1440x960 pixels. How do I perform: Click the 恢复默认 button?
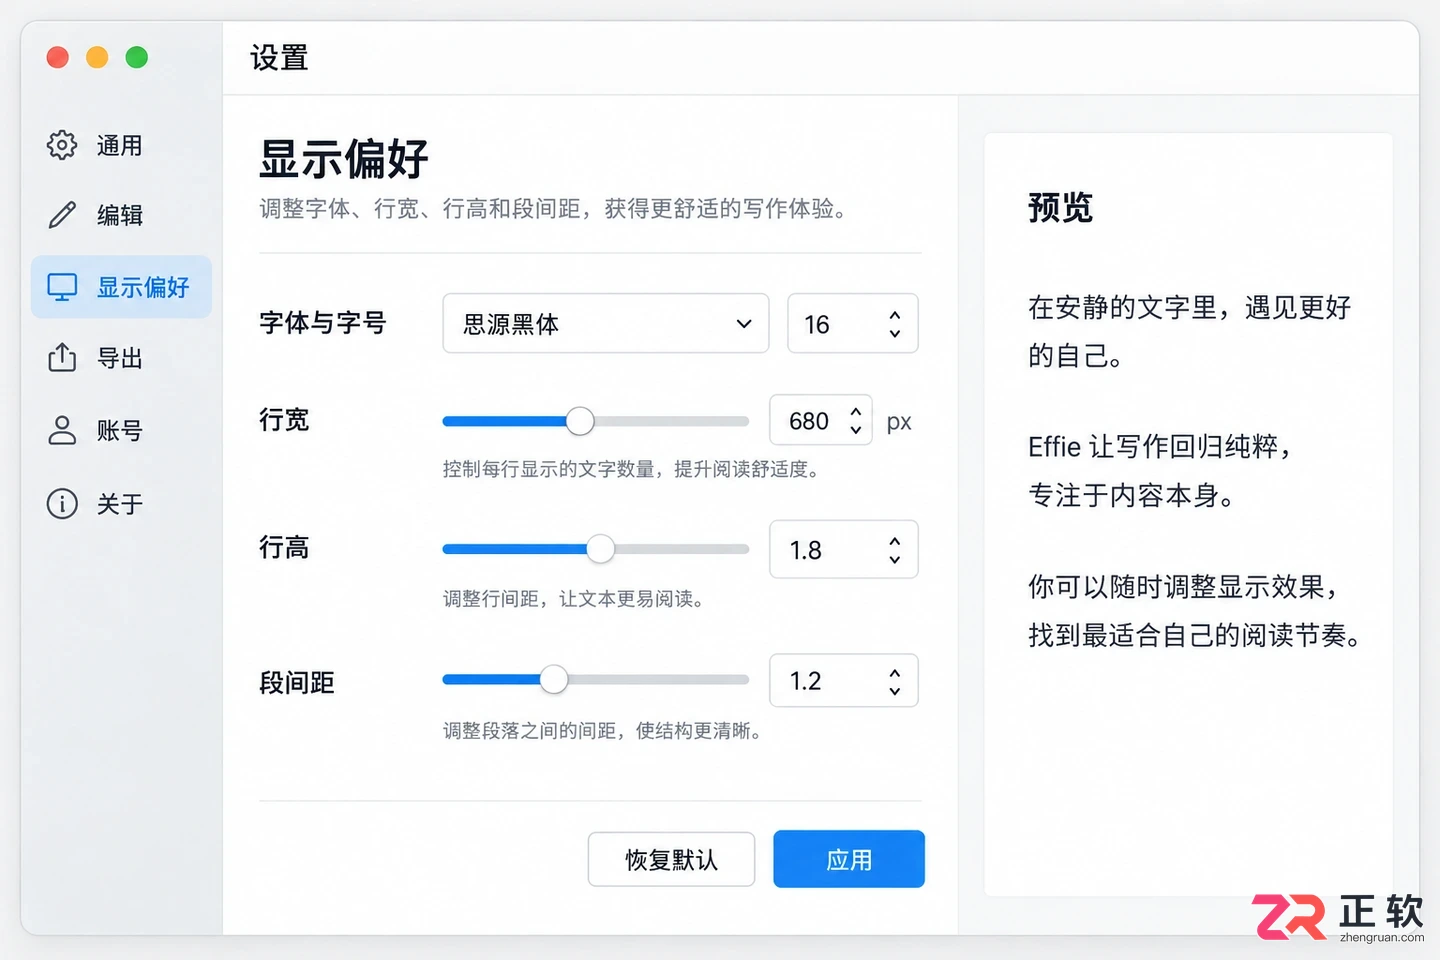(671, 859)
